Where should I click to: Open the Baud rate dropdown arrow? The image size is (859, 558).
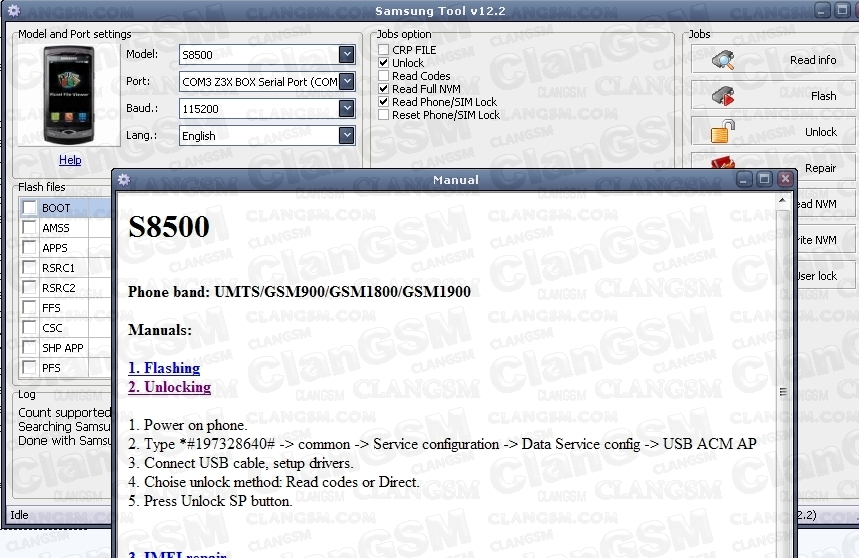[x=346, y=108]
